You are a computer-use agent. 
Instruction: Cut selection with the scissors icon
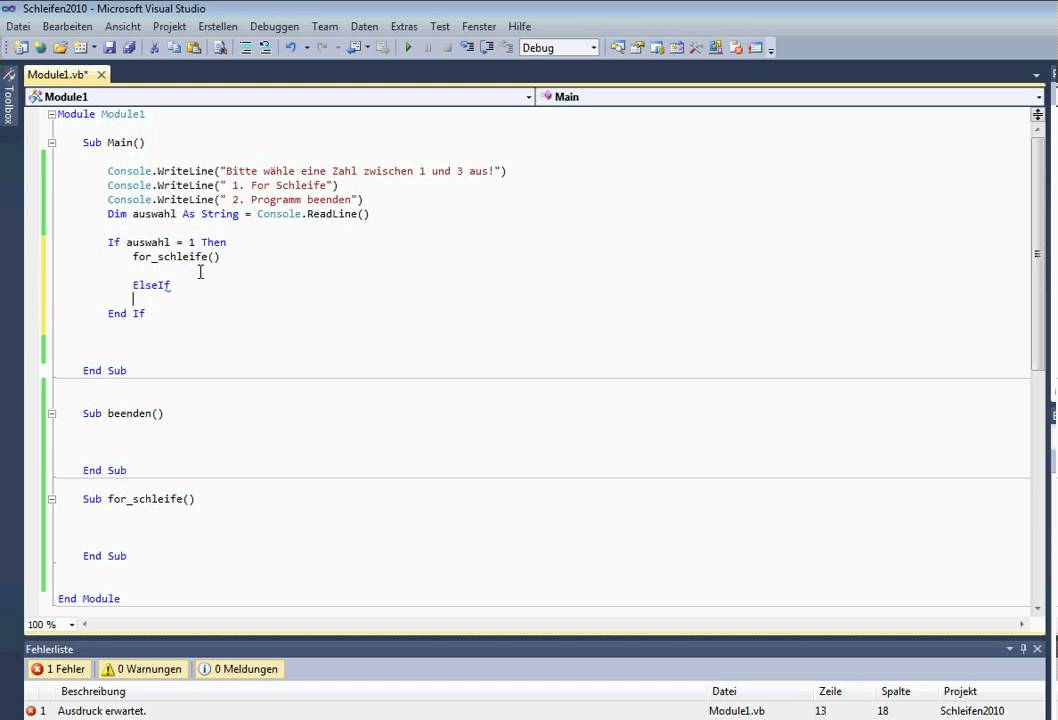(x=155, y=48)
